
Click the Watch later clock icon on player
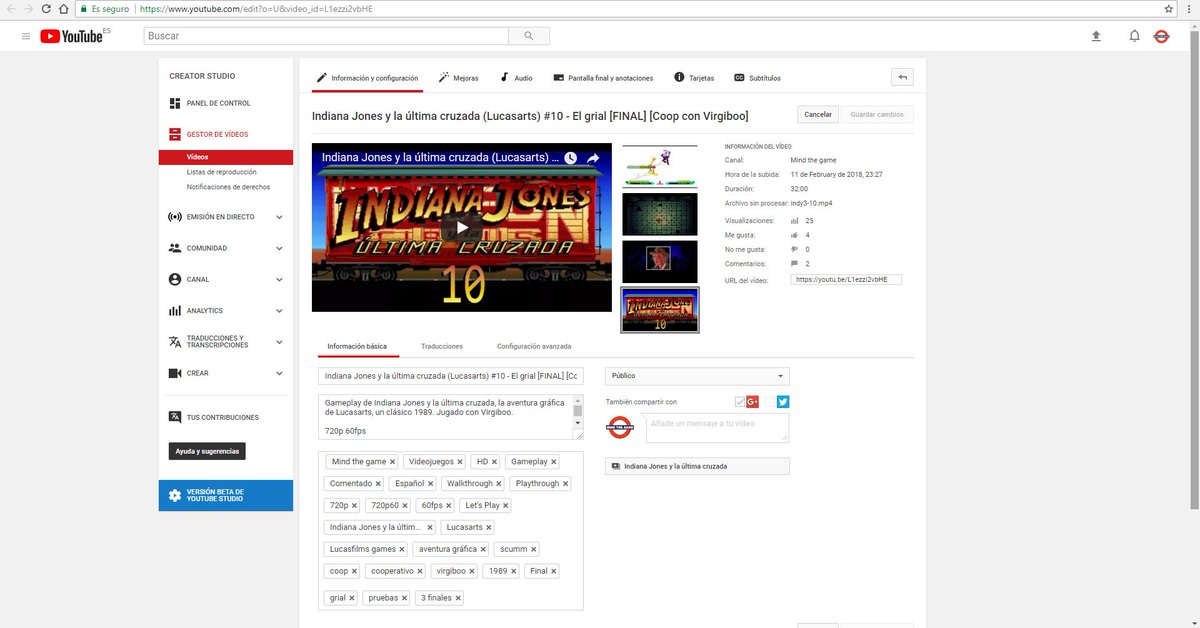570,158
